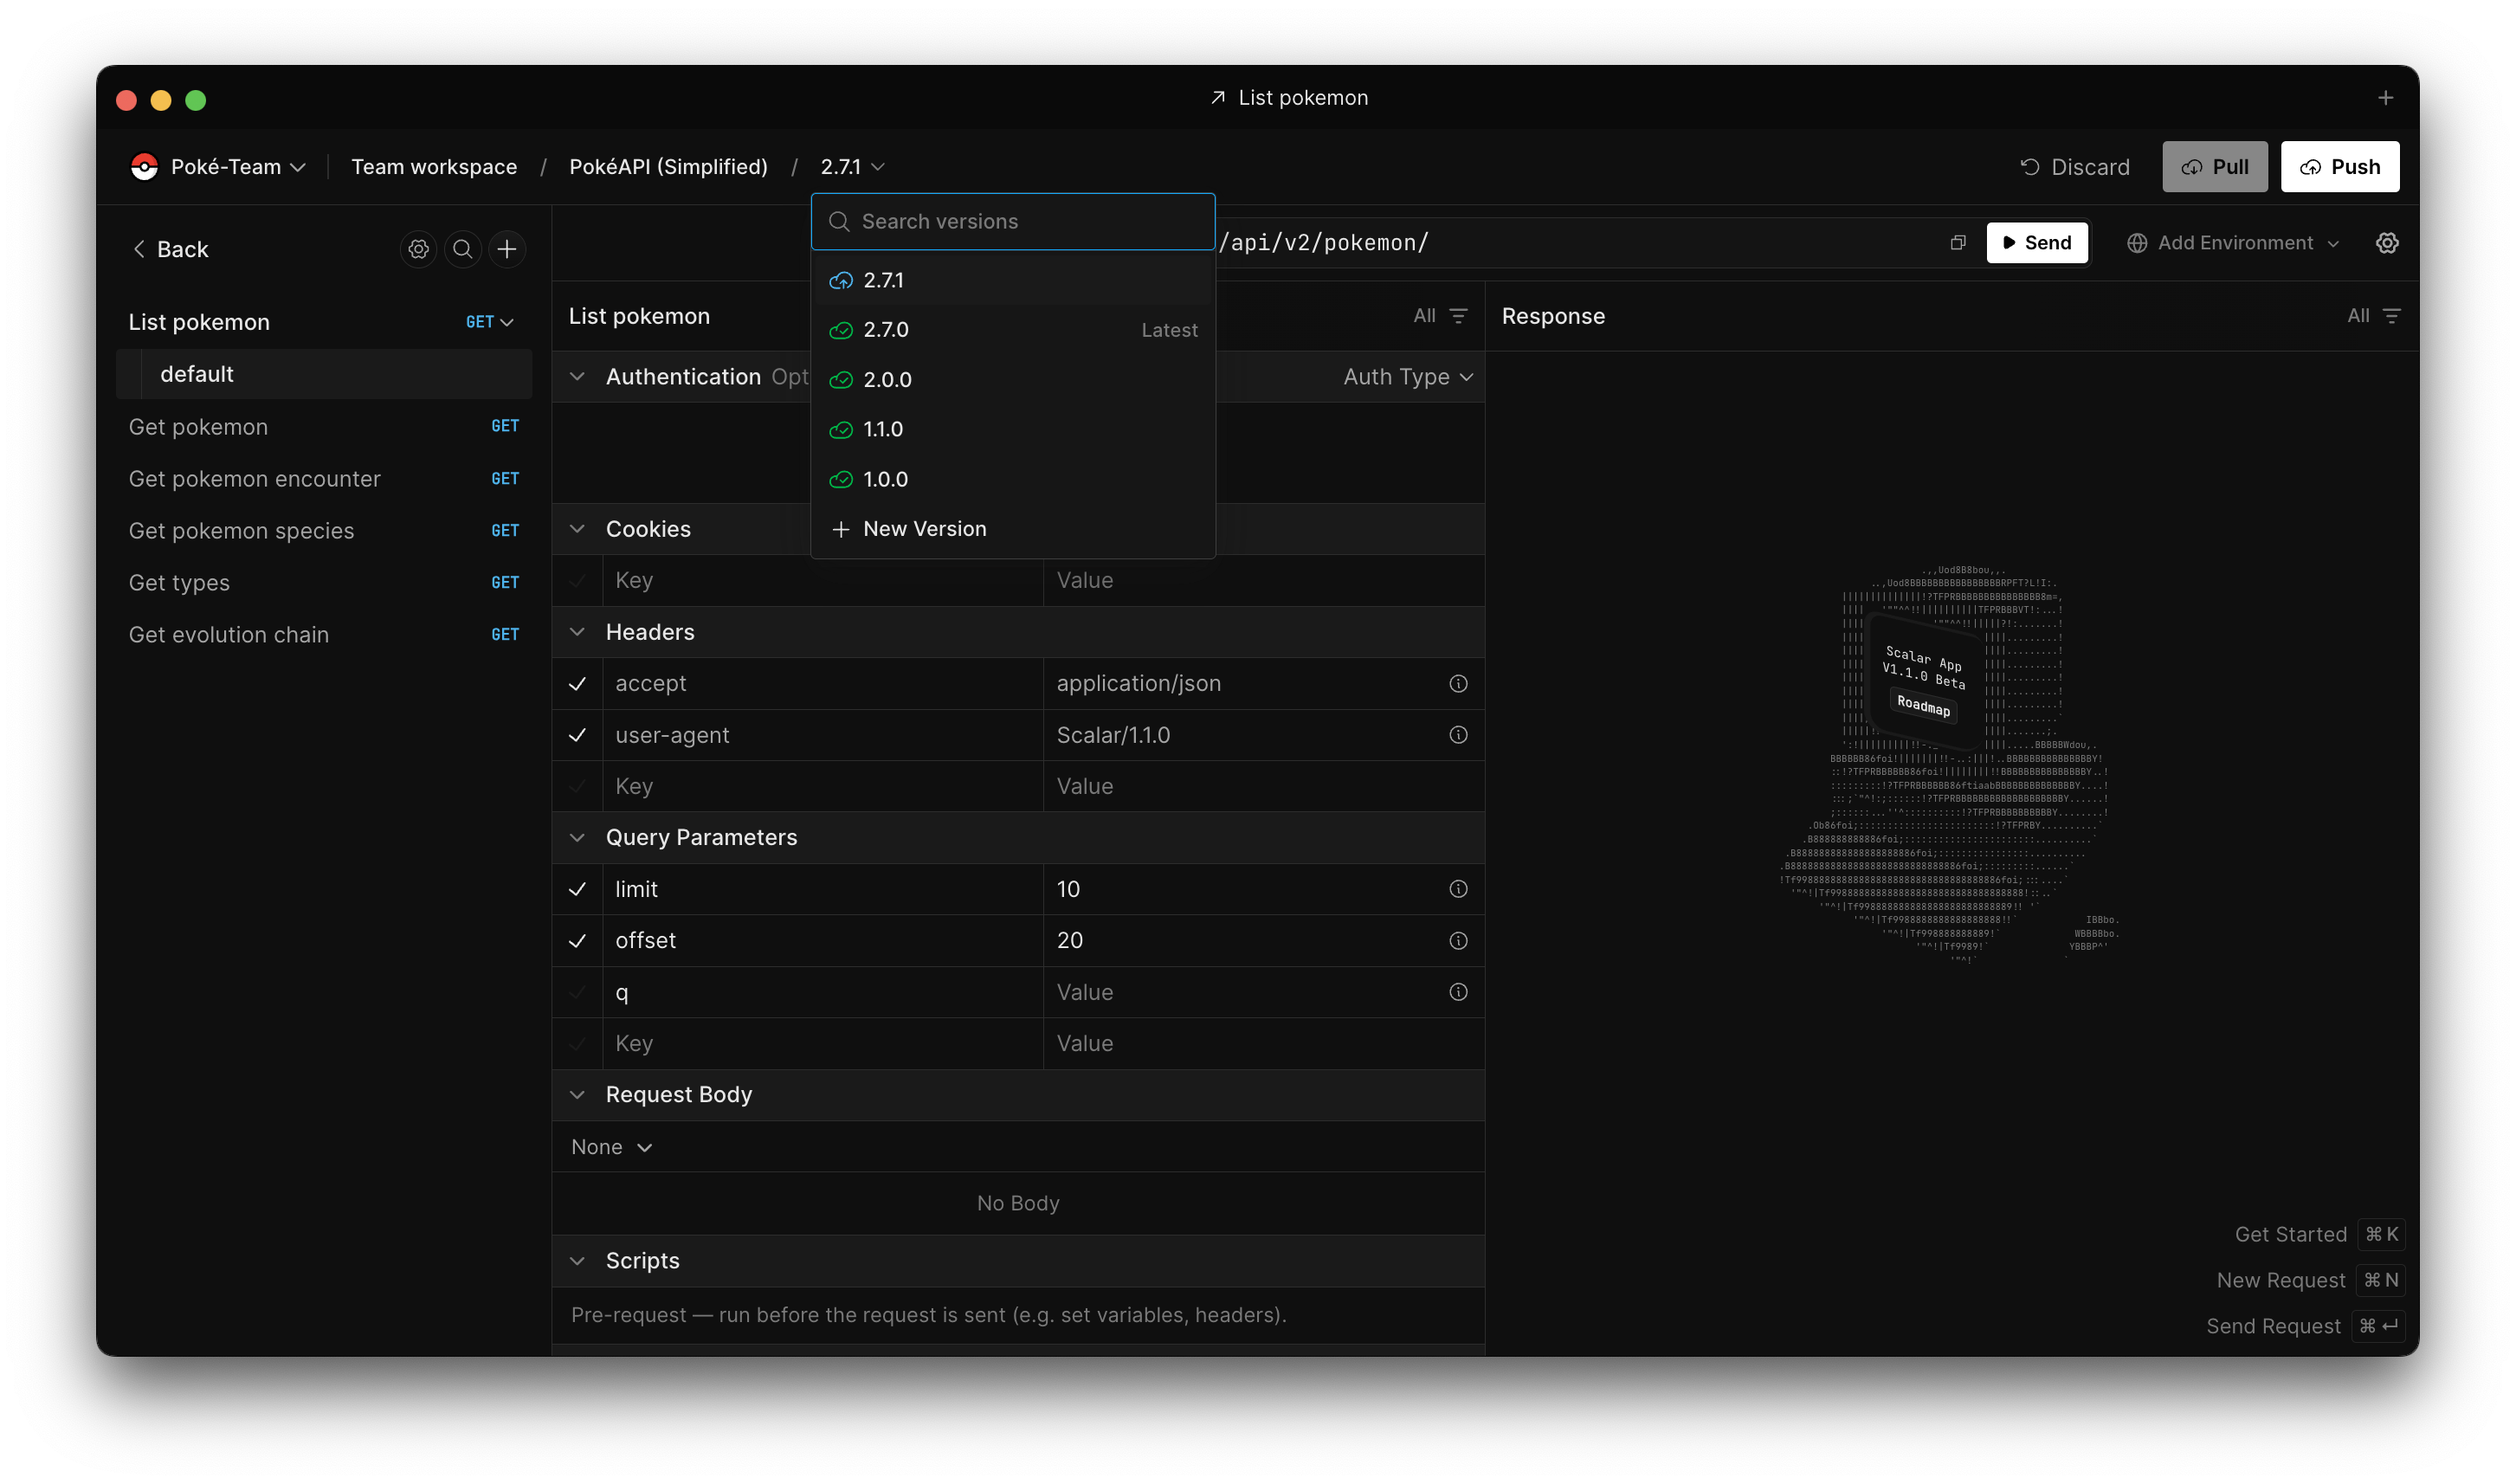Open the Get pokemon species request
Screen dimensions: 2516x1484
tap(324, 531)
